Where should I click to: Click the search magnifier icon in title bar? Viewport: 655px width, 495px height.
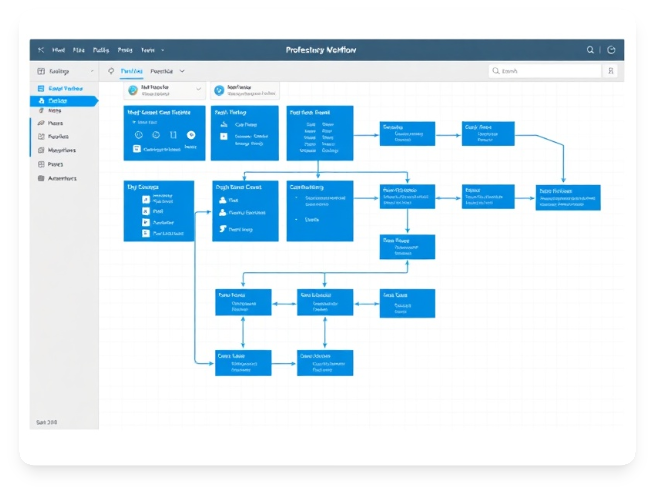tap(590, 49)
